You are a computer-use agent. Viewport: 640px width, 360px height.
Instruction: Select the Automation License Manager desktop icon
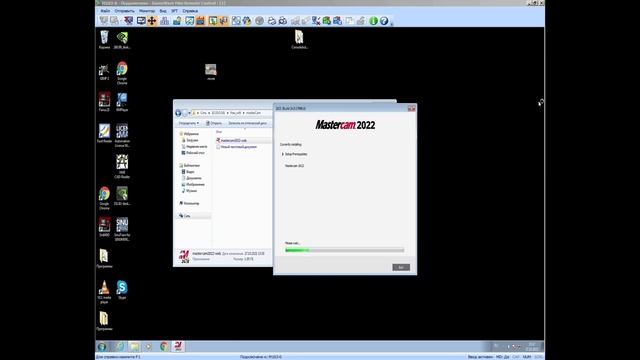[x=122, y=136]
